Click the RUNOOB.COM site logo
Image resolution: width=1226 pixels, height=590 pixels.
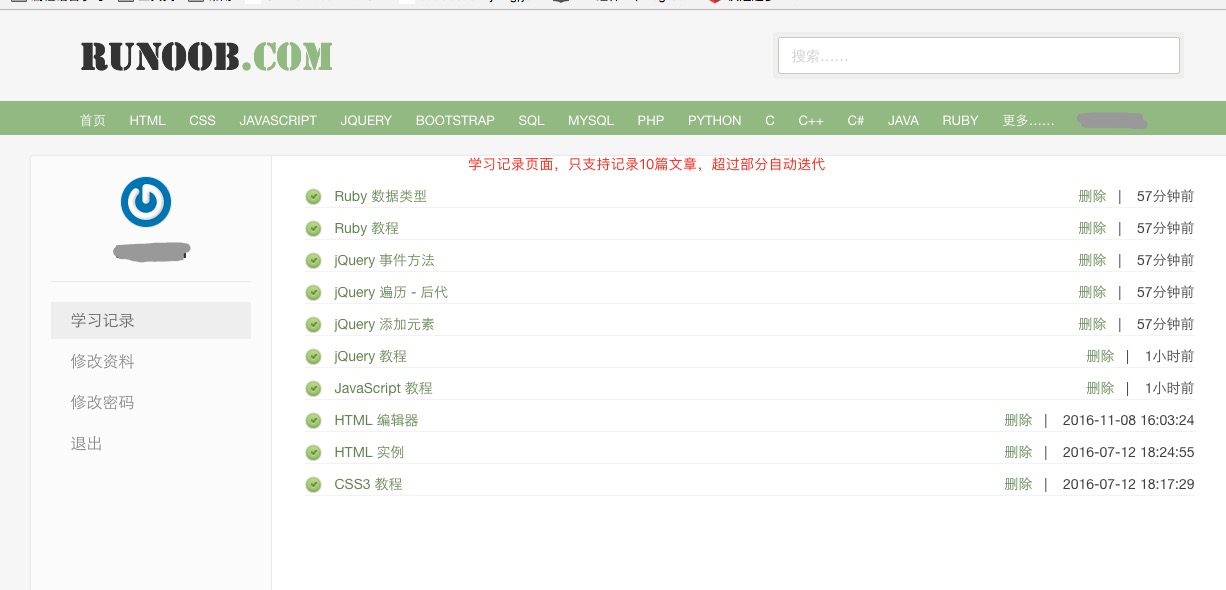pyautogui.click(x=206, y=57)
